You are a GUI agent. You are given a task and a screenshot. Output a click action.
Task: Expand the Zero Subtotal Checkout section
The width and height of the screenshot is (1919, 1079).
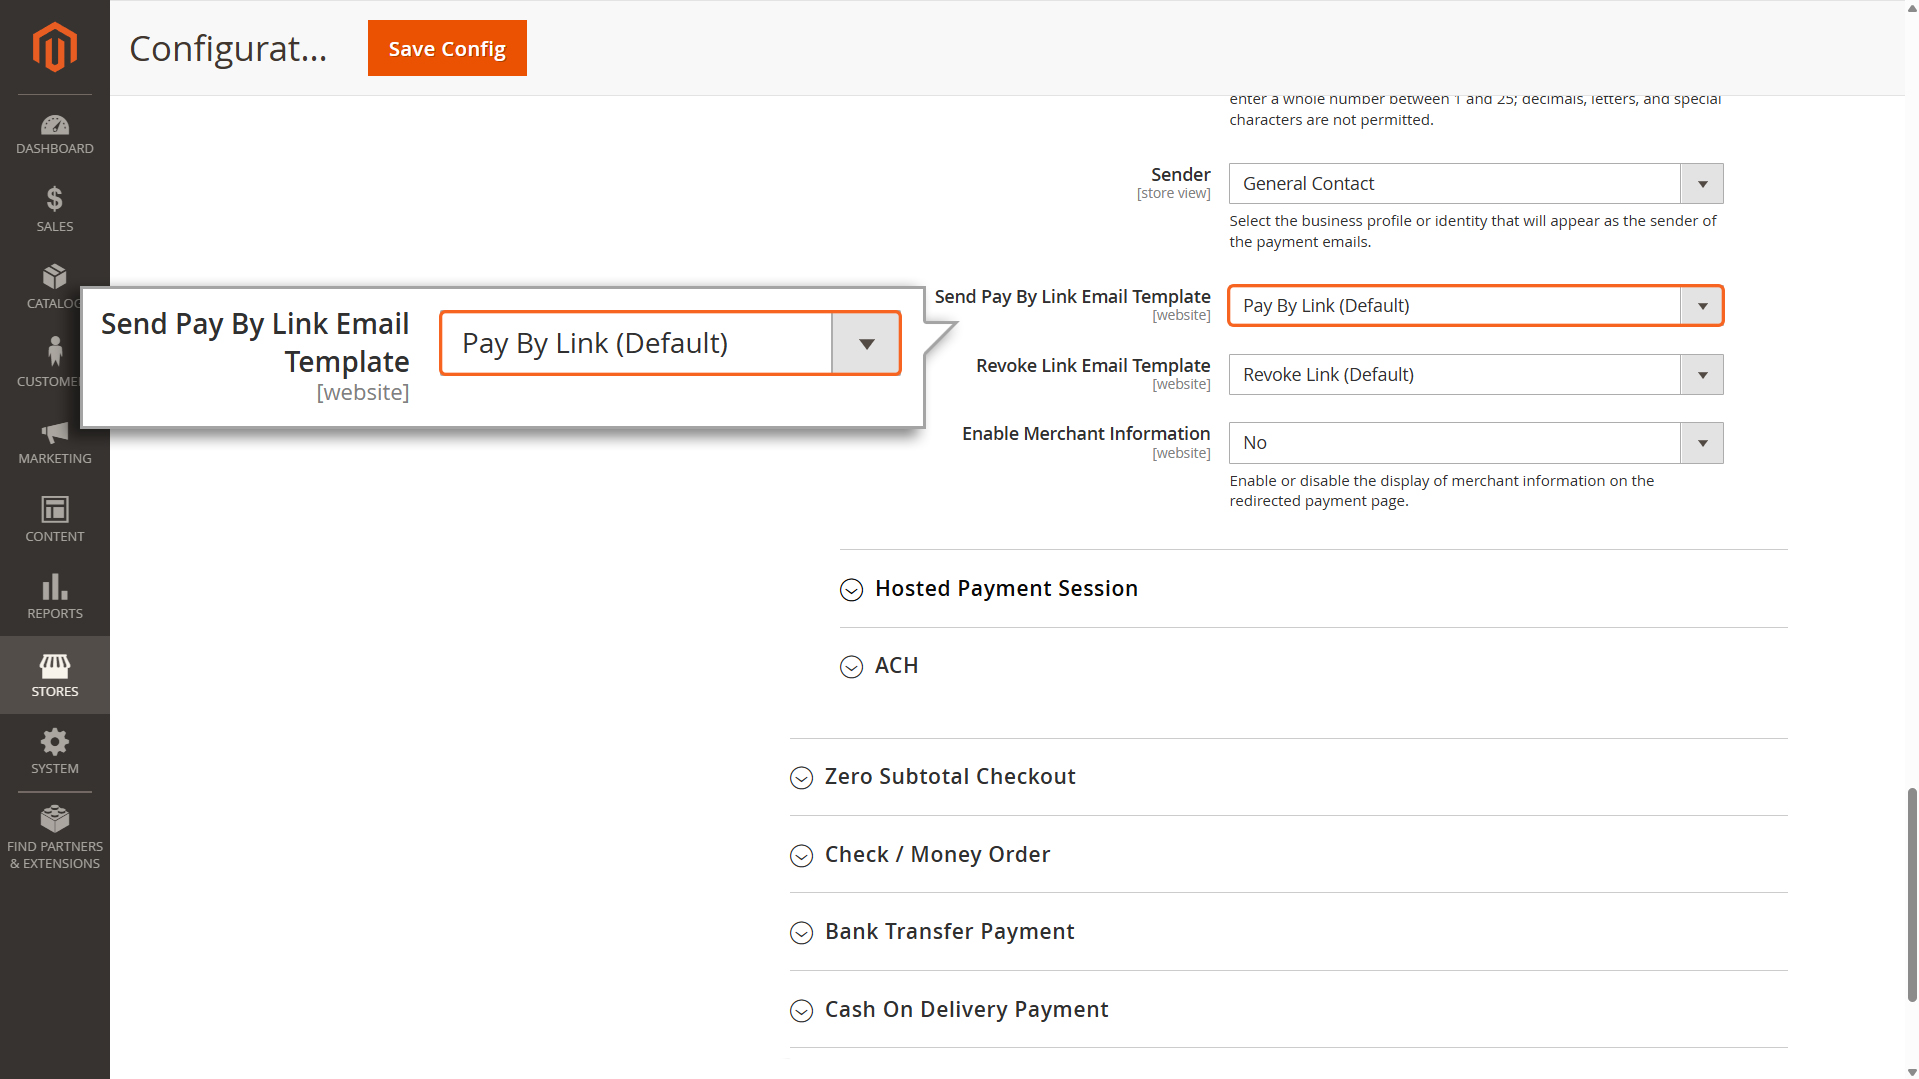click(x=949, y=777)
